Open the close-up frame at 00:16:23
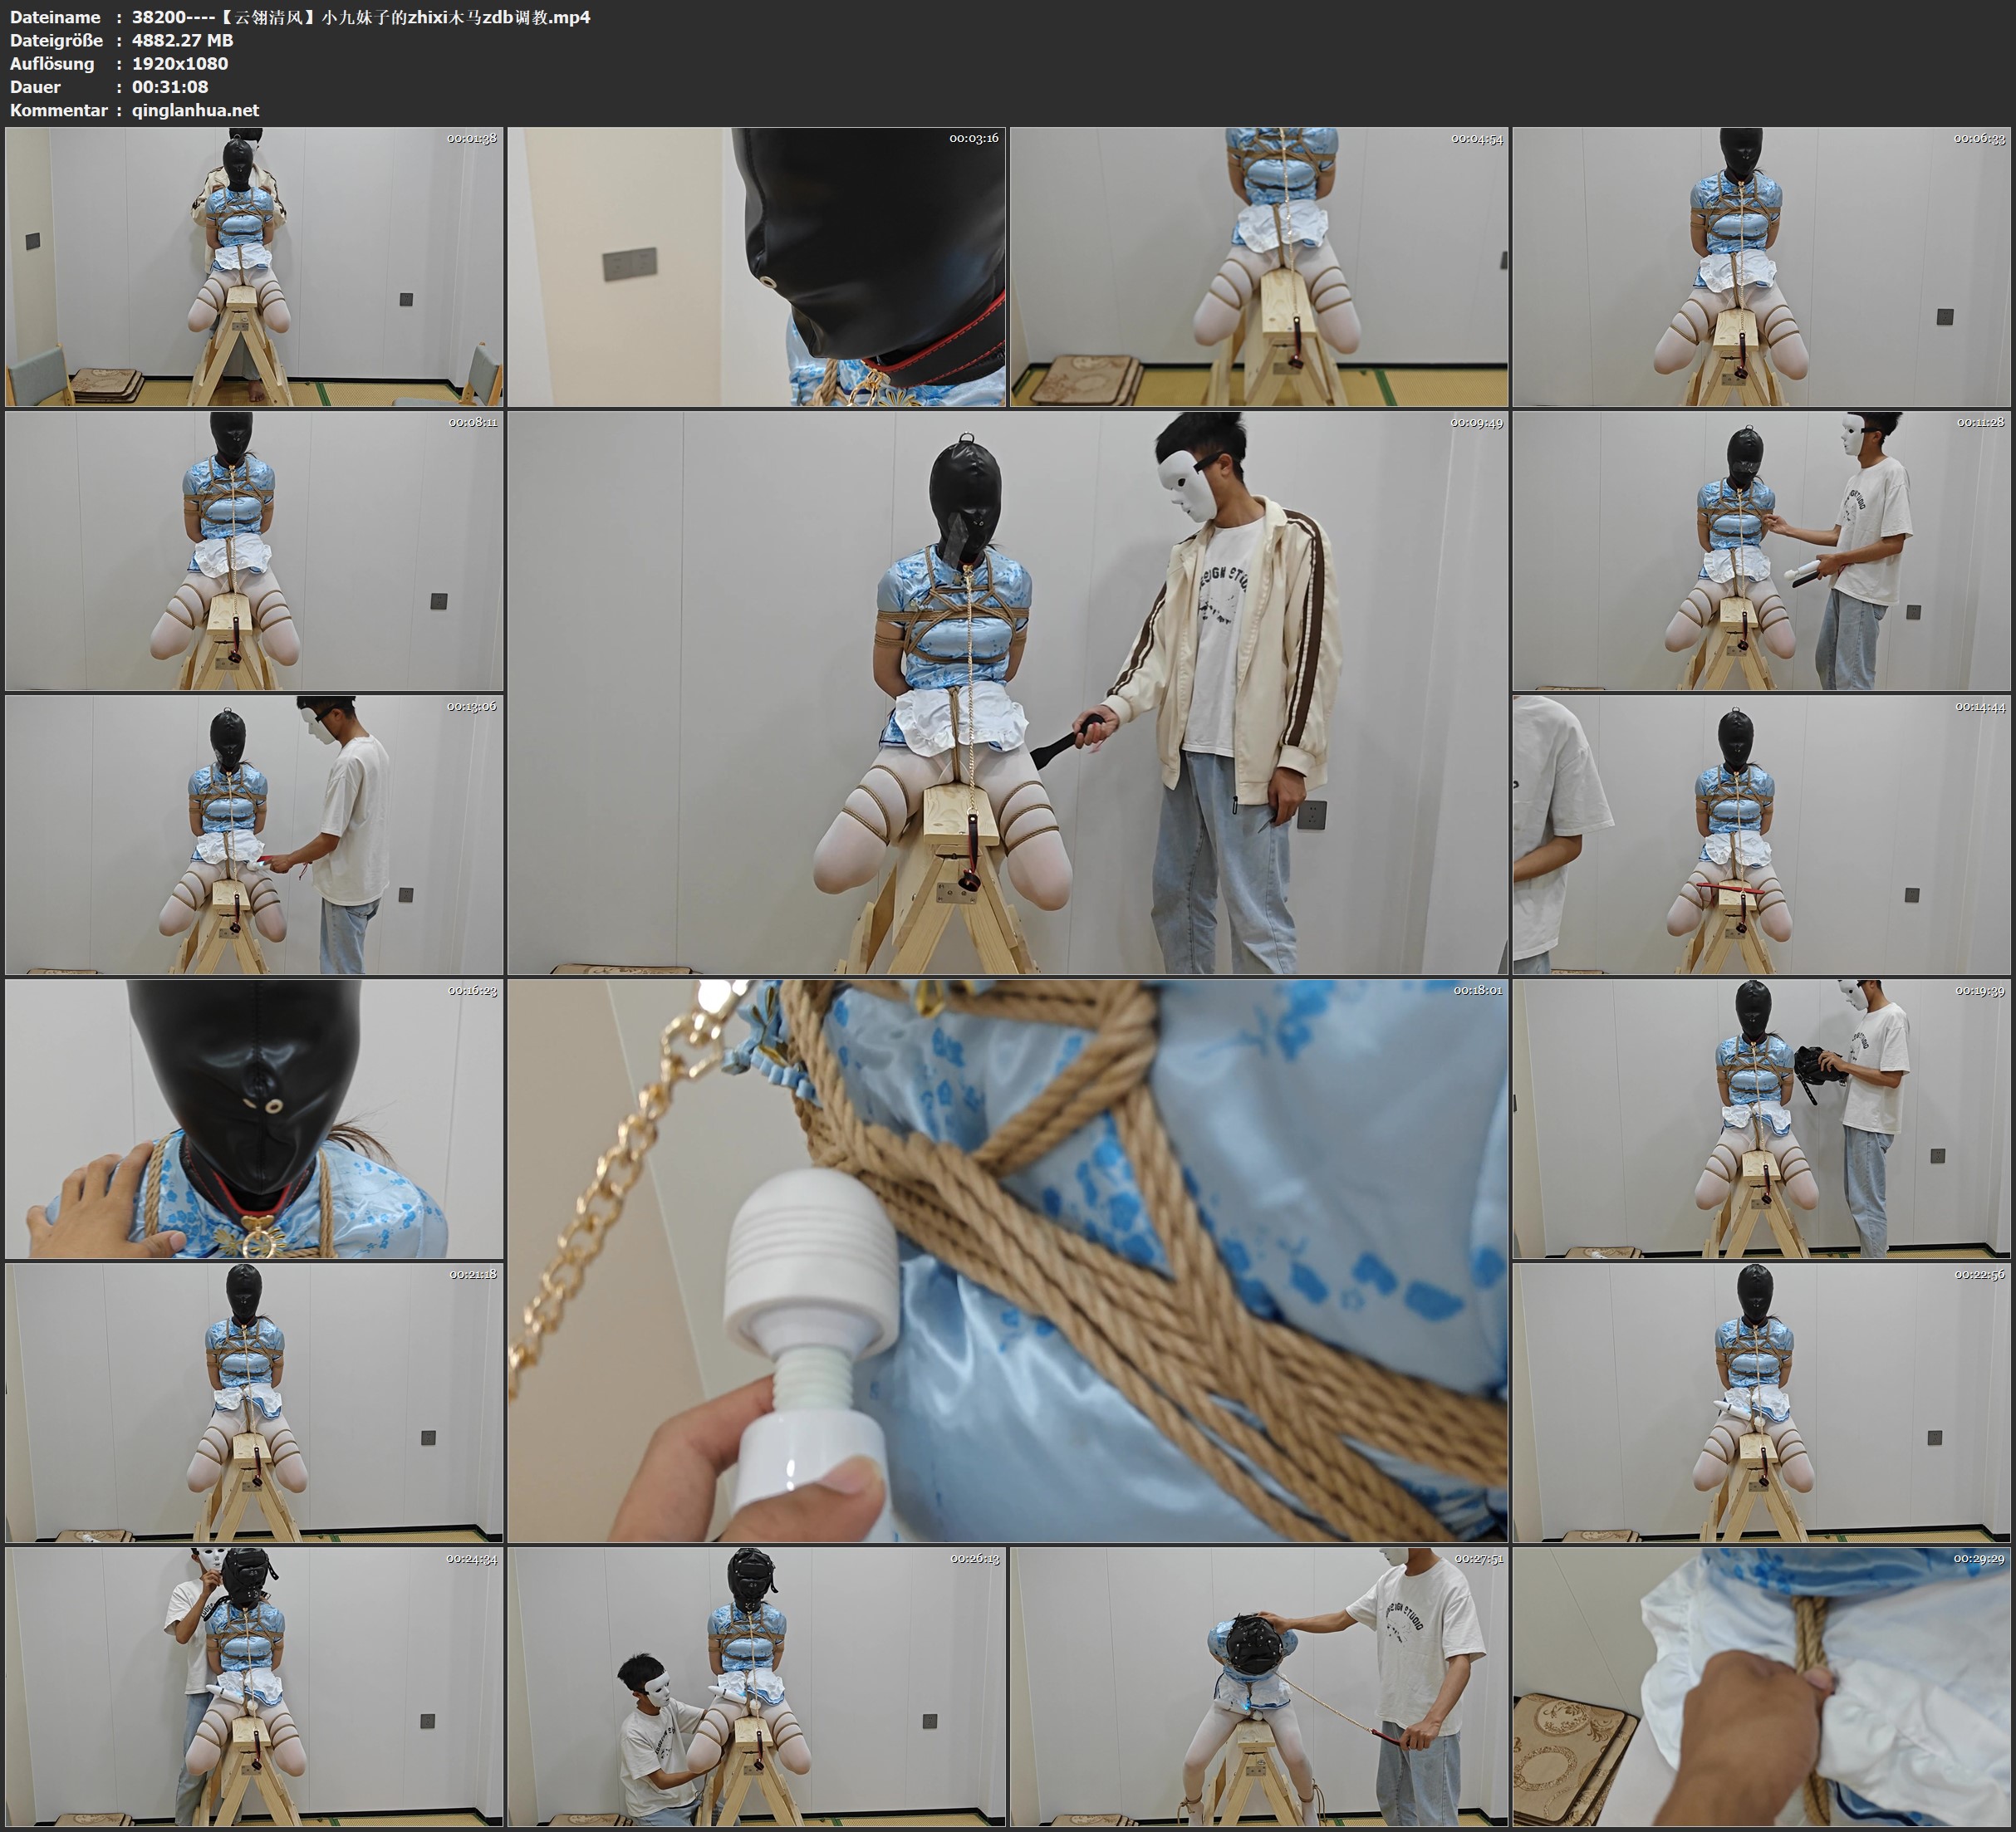The height and width of the screenshot is (1832, 2016). click(254, 1118)
